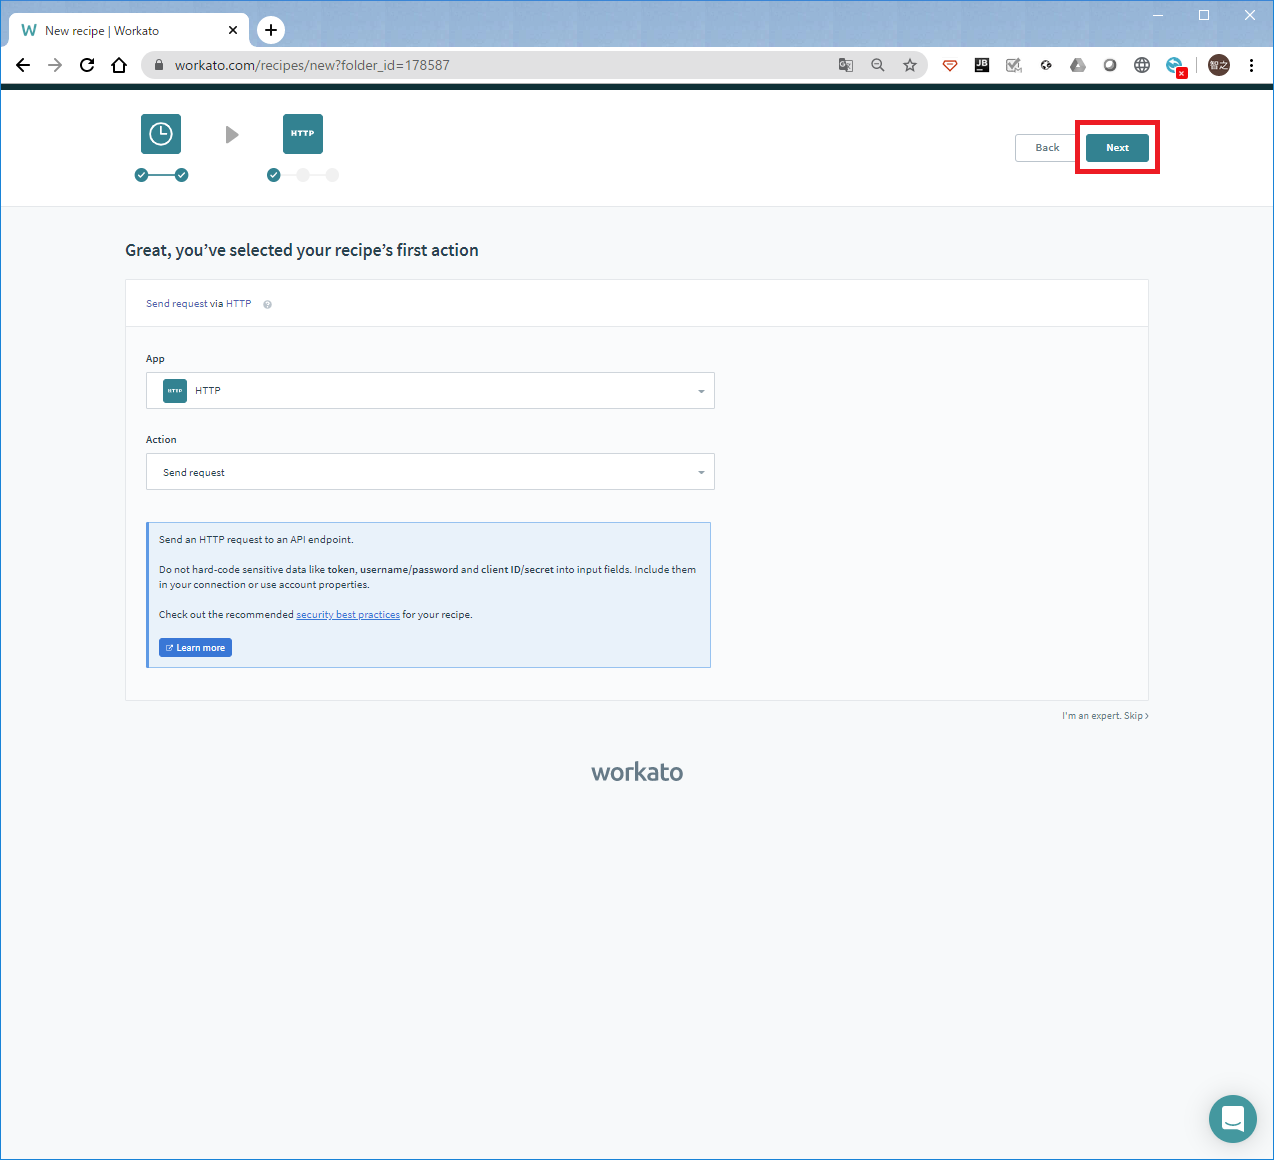Click the globe extension icon
Image resolution: width=1274 pixels, height=1160 pixels.
pos(1142,65)
